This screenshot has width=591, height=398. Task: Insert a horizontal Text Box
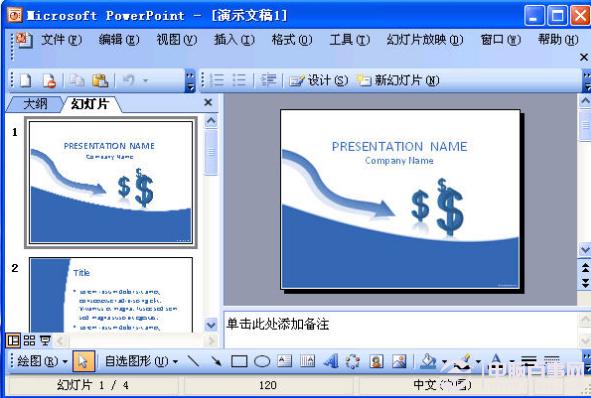tap(285, 361)
